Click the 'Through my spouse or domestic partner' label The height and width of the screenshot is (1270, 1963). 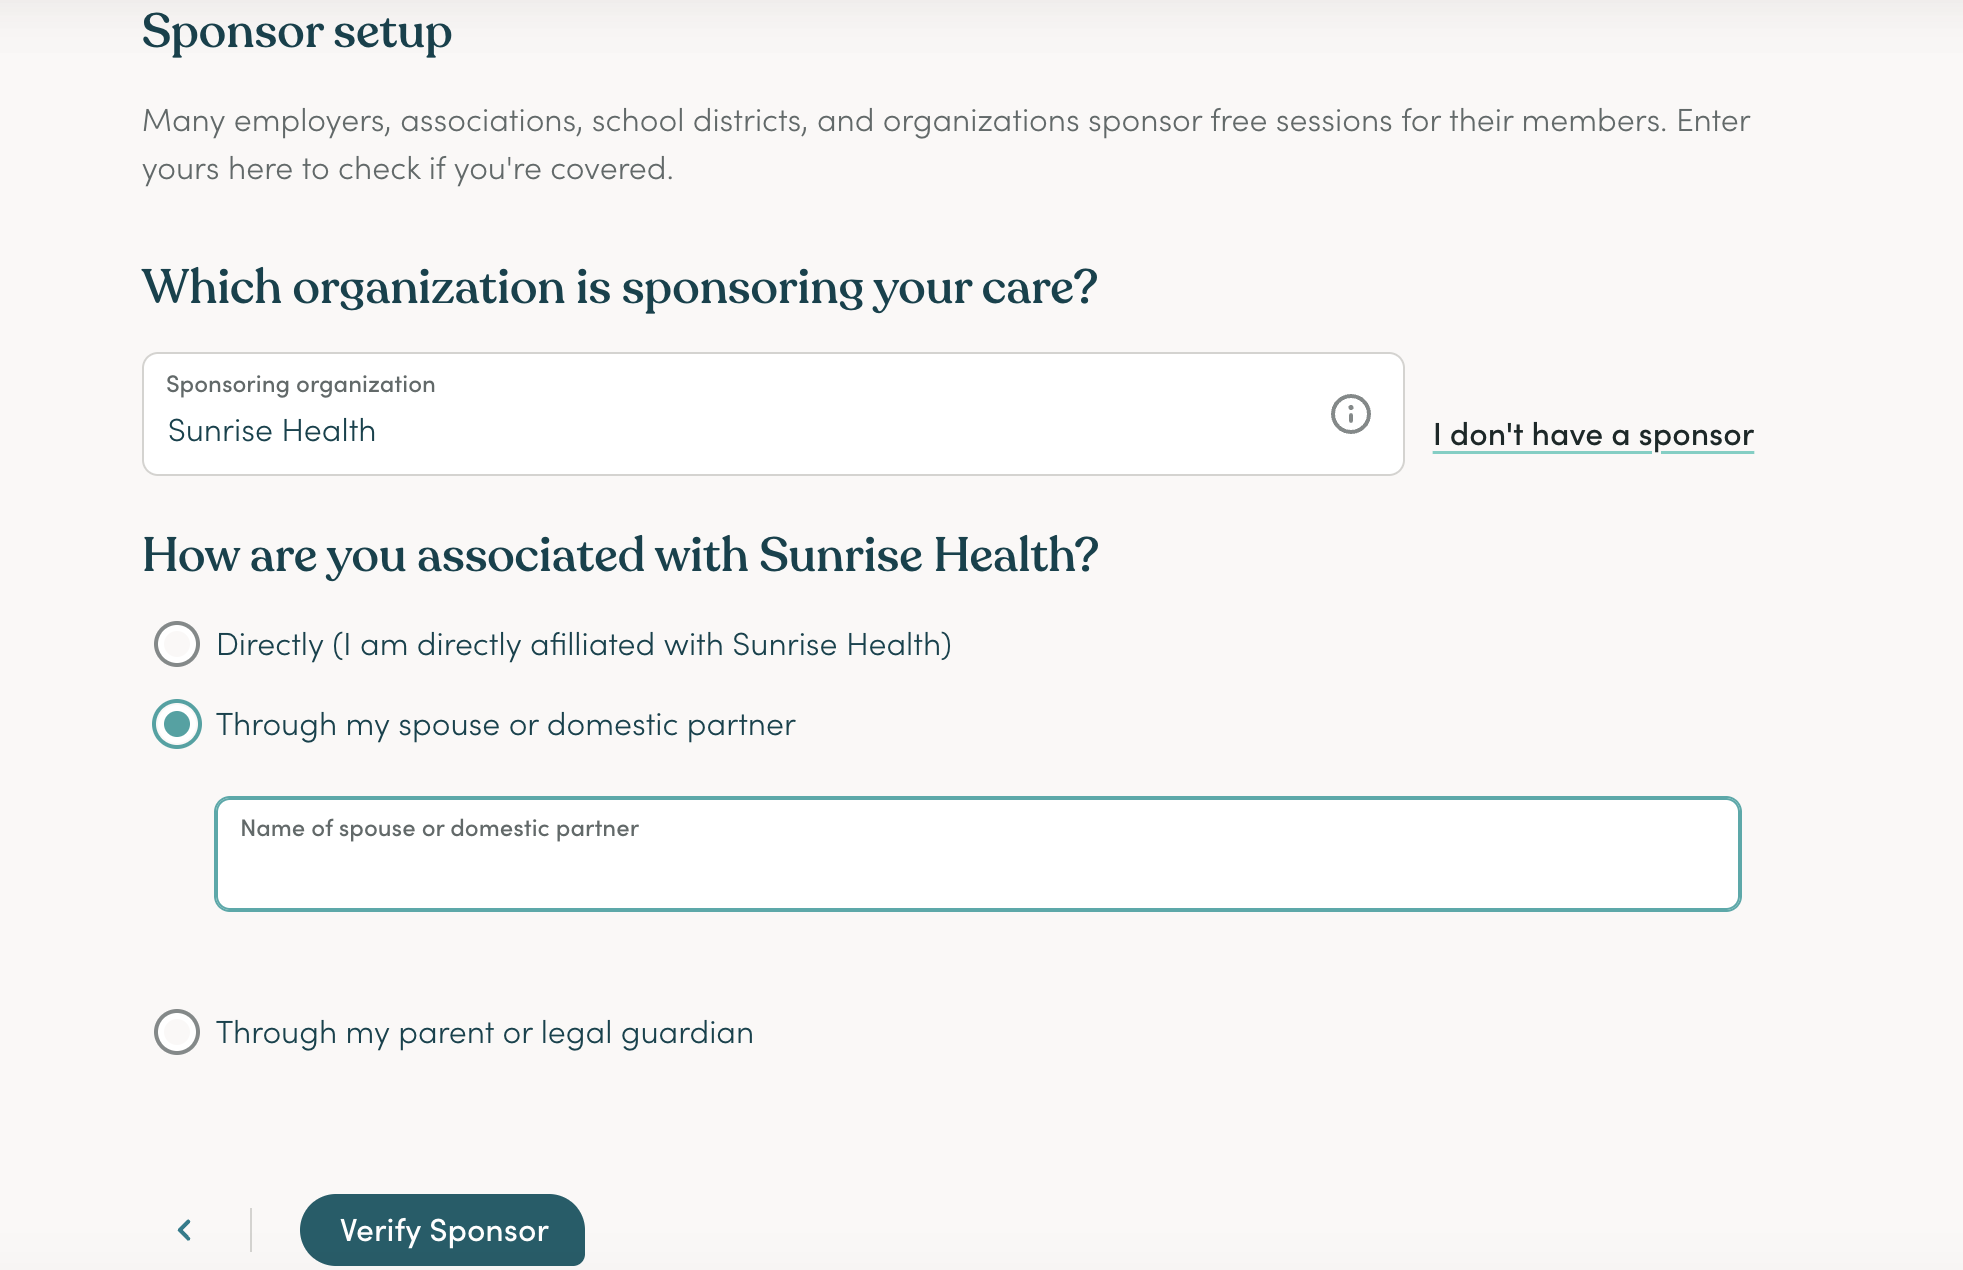click(x=506, y=725)
